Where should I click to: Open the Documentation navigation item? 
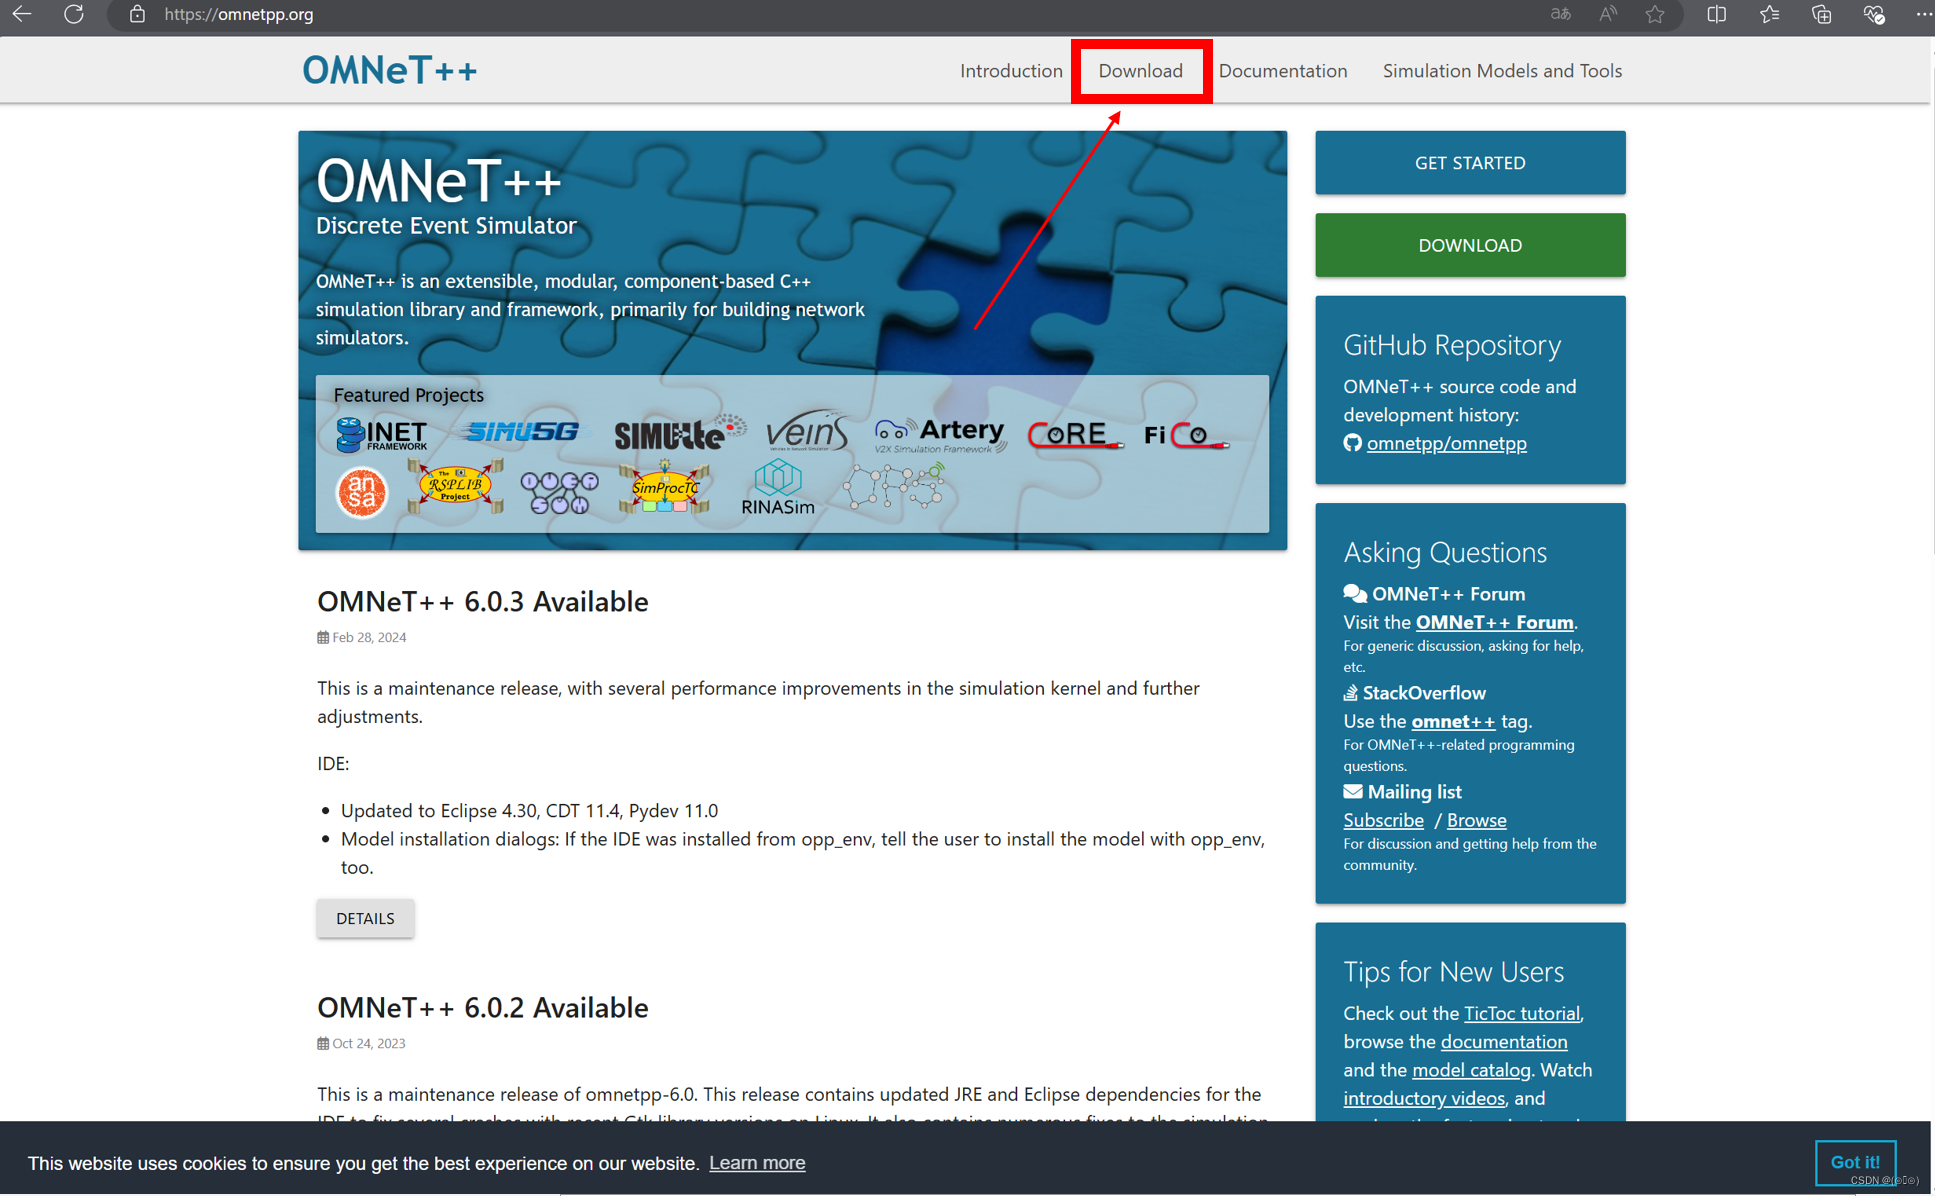coord(1282,71)
